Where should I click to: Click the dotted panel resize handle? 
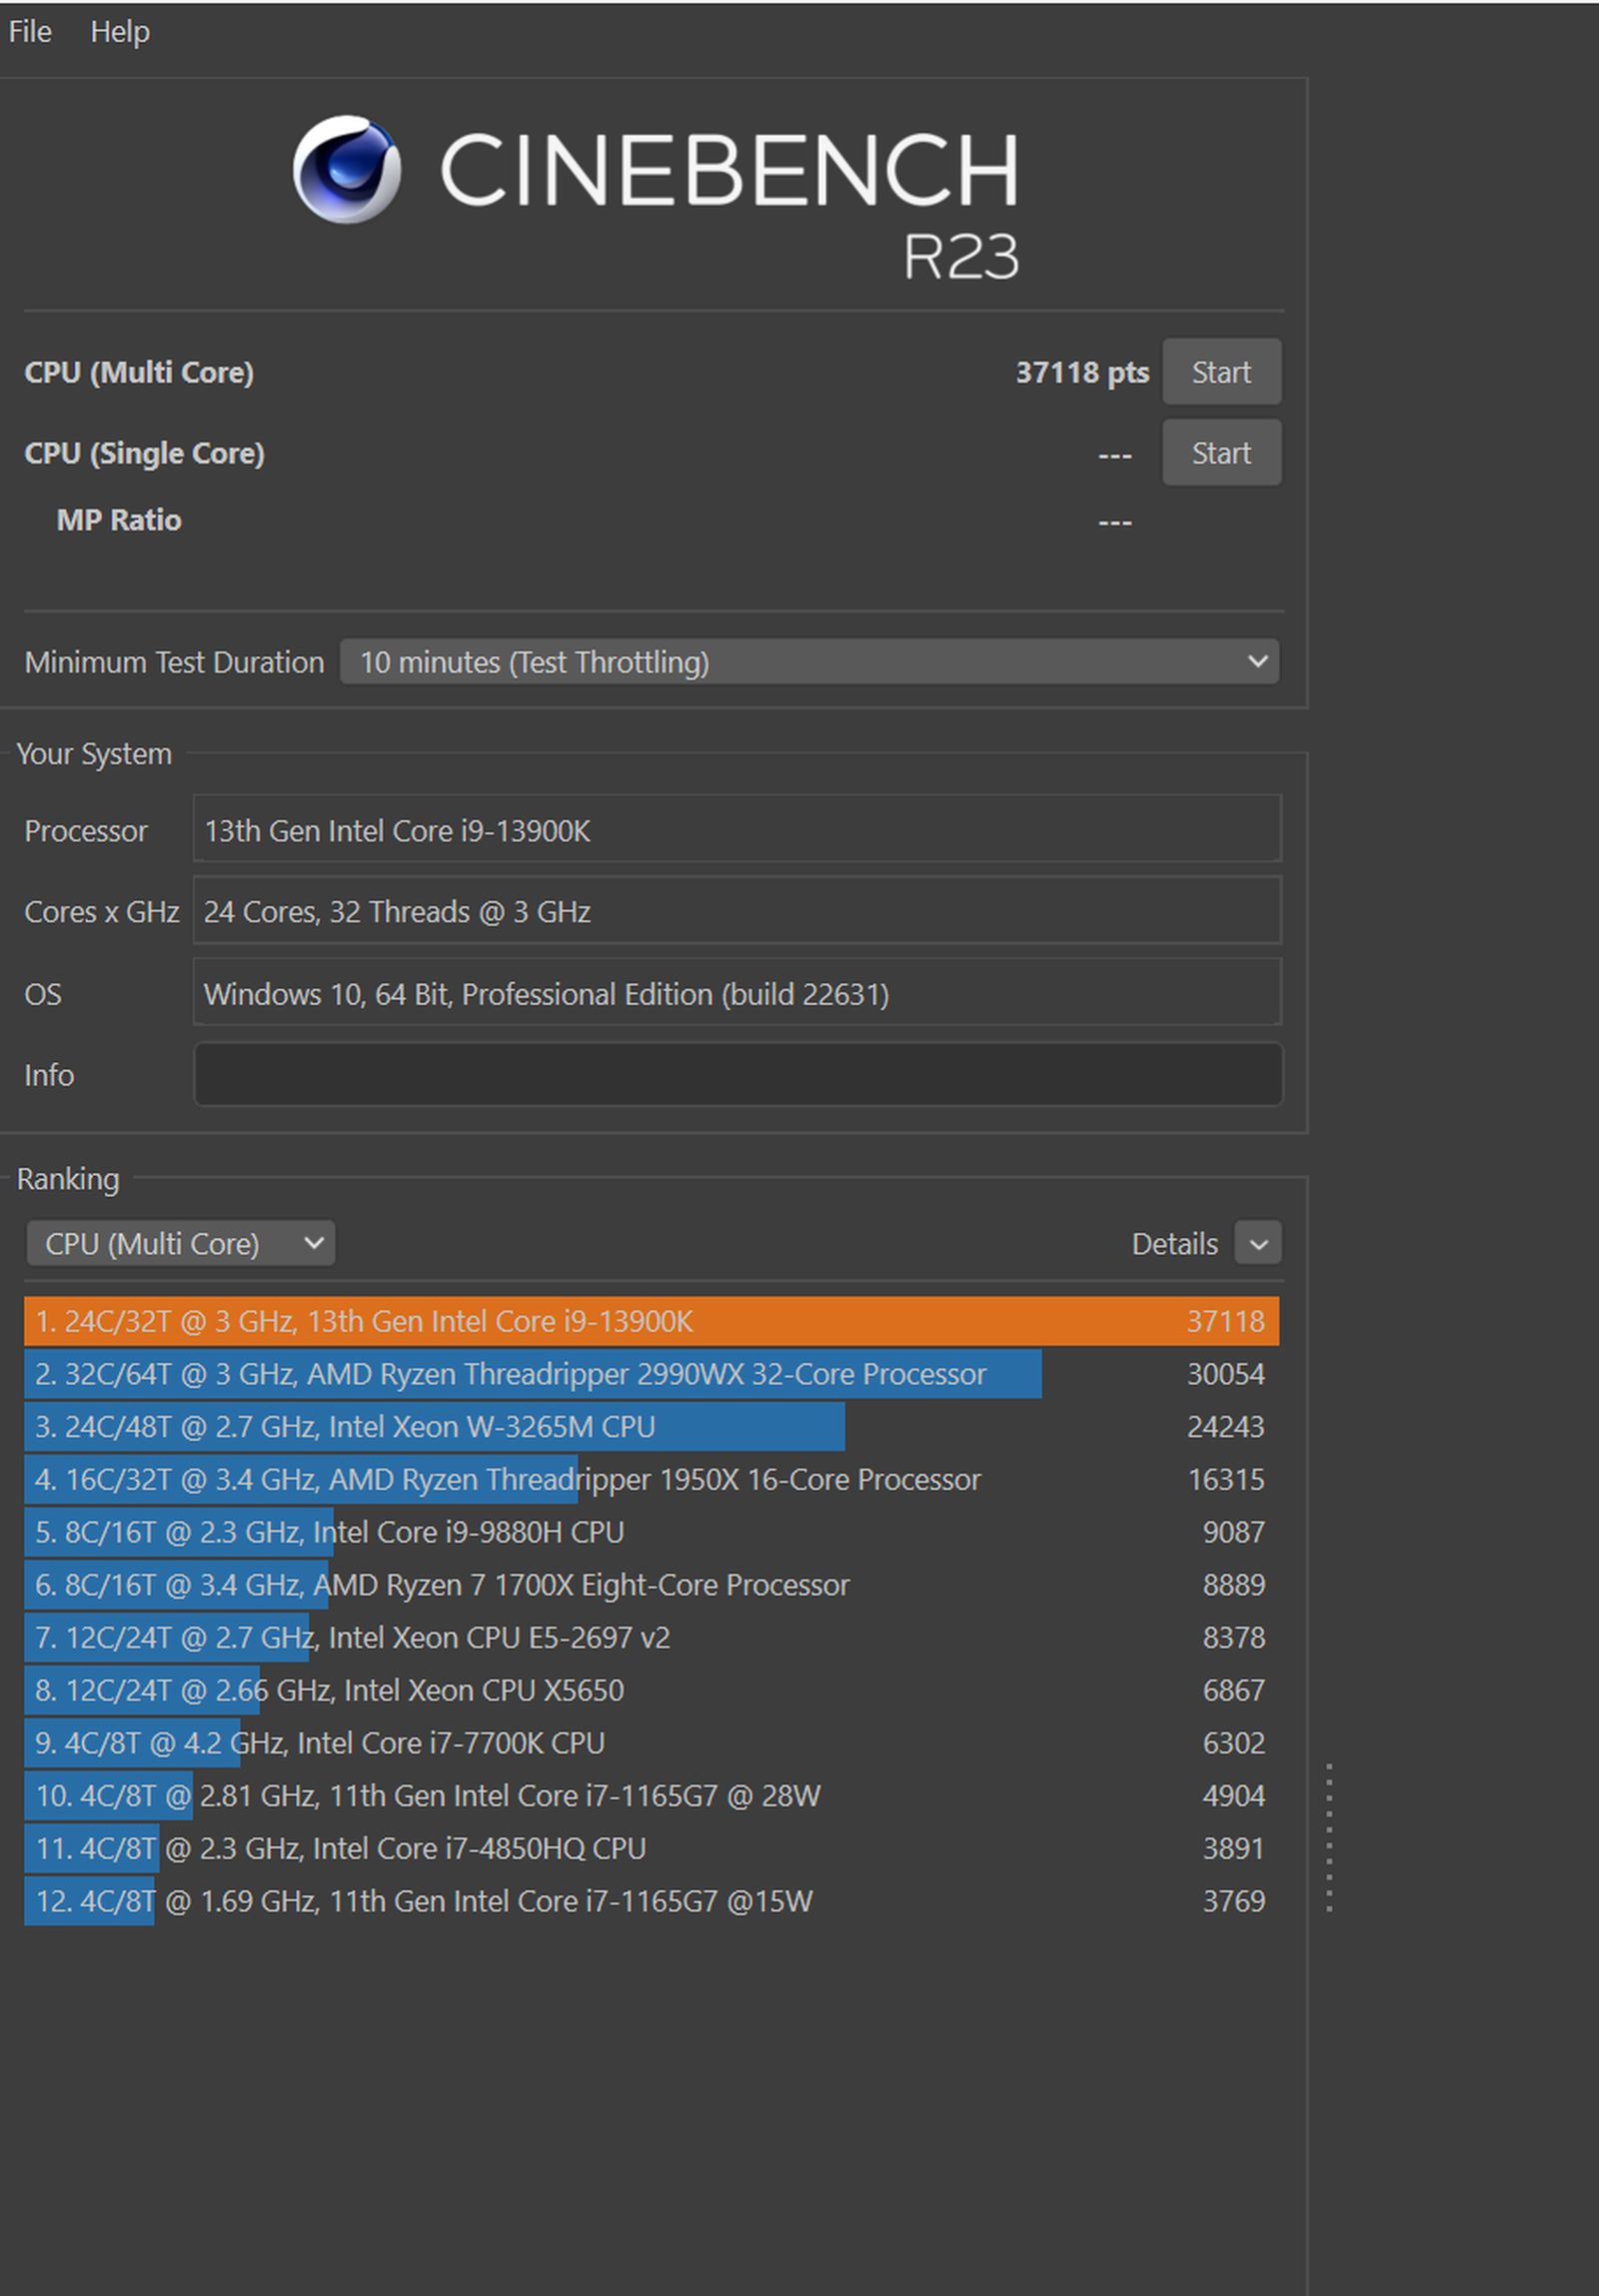tap(1329, 1839)
